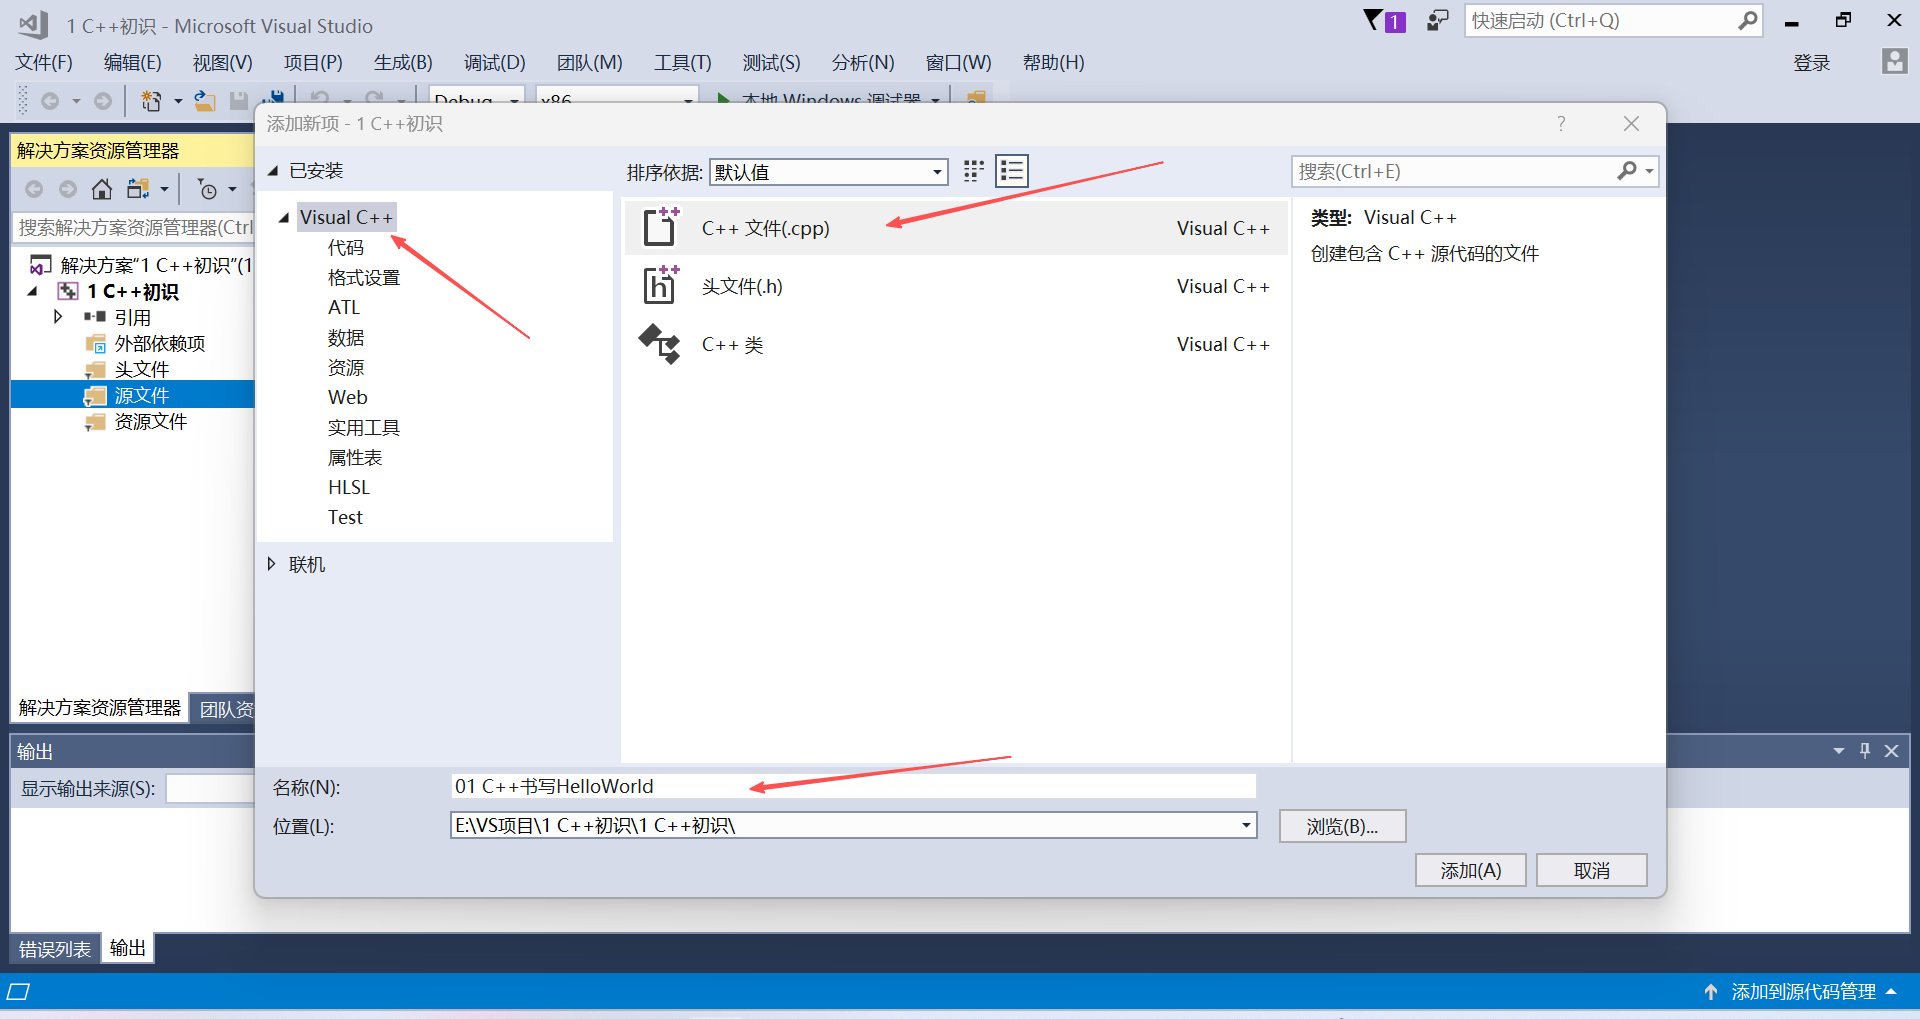Click the Solution Explorer forward arrow icon
This screenshot has width=1920, height=1019.
point(68,189)
